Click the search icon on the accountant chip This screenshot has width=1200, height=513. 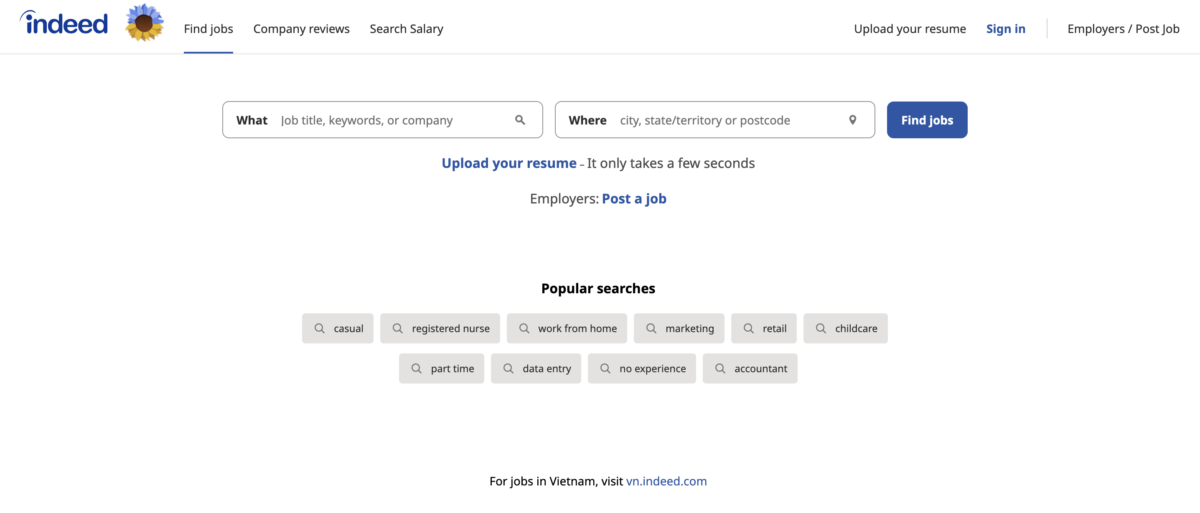(721, 368)
